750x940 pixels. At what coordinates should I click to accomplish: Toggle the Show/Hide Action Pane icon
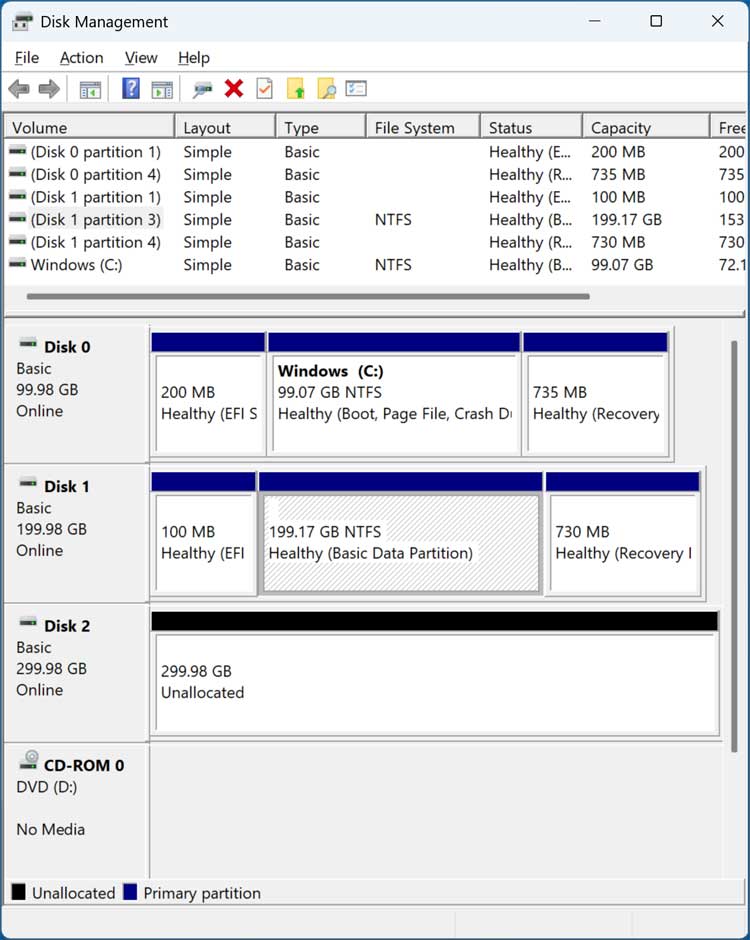162,89
